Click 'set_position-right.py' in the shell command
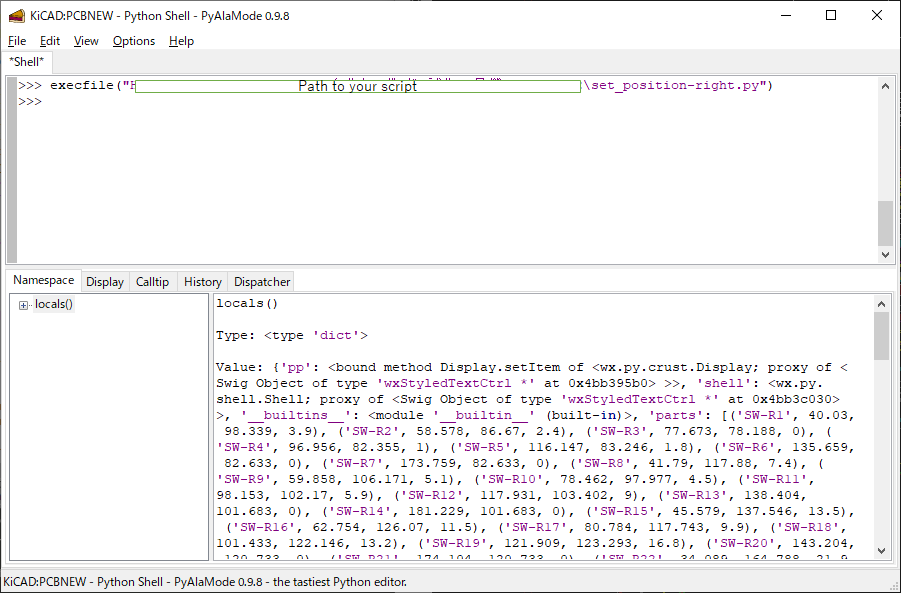This screenshot has height=593, width=901. pyautogui.click(x=675, y=86)
